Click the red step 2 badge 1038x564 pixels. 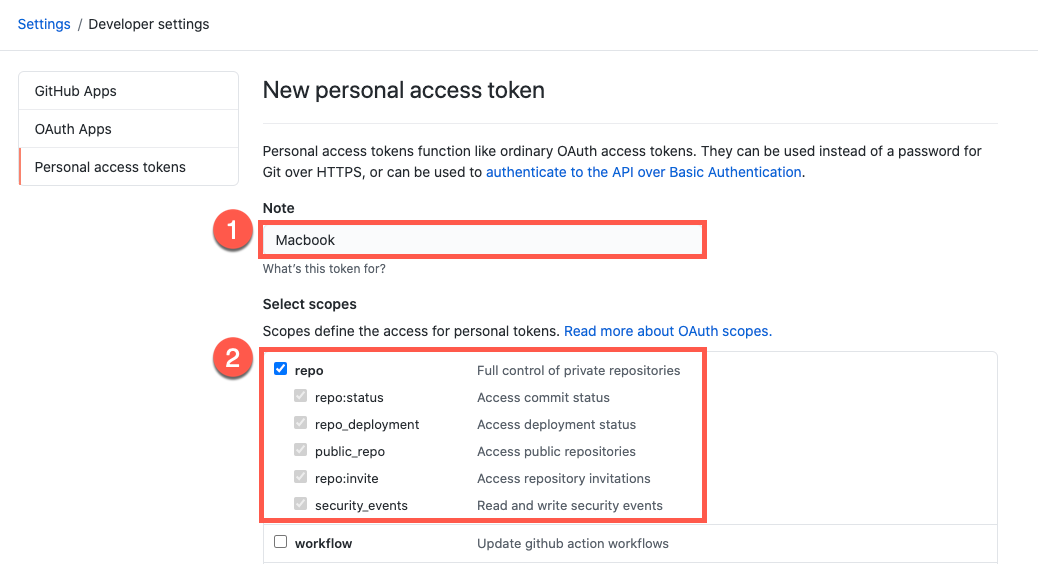pos(233,358)
